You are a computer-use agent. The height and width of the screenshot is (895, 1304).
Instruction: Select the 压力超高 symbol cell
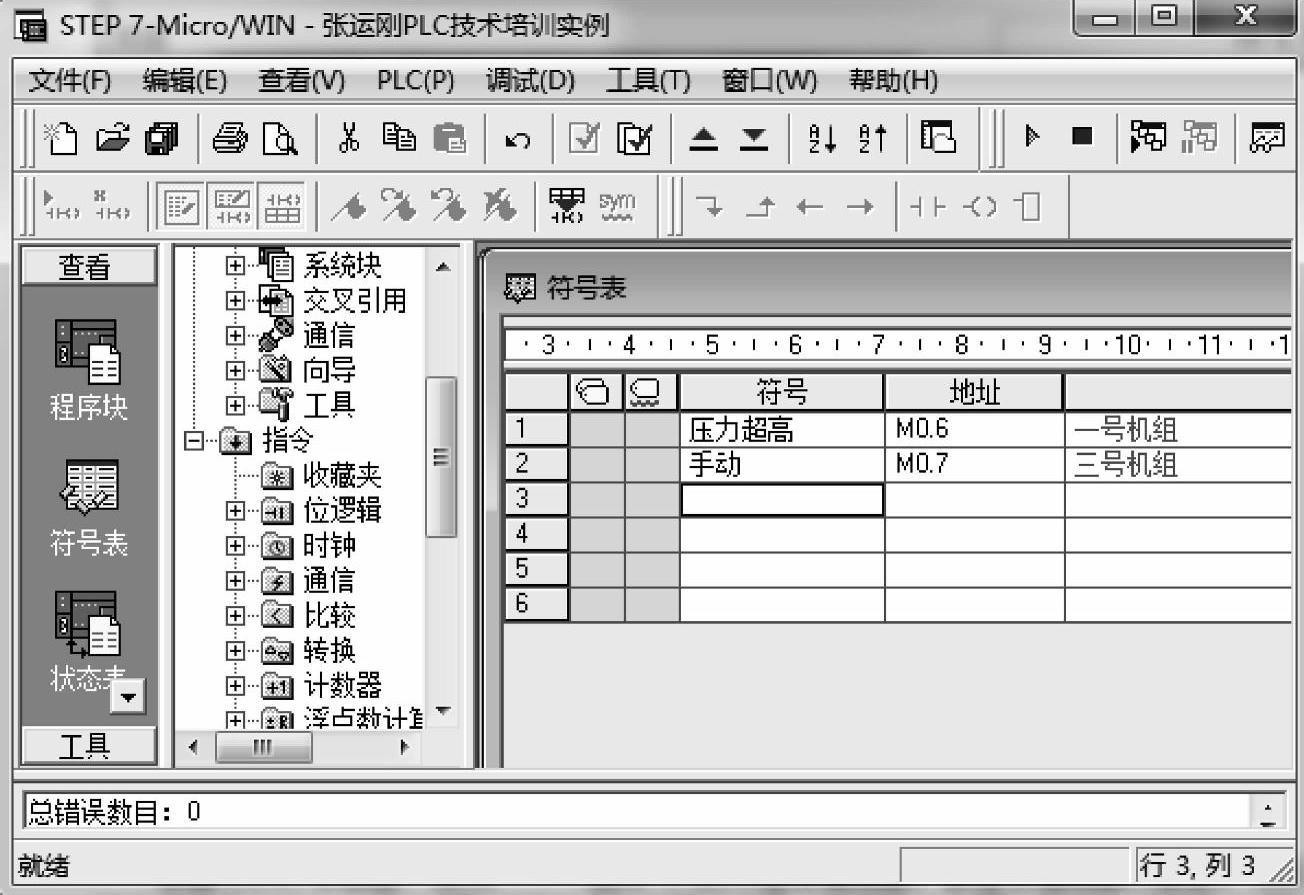tap(782, 430)
